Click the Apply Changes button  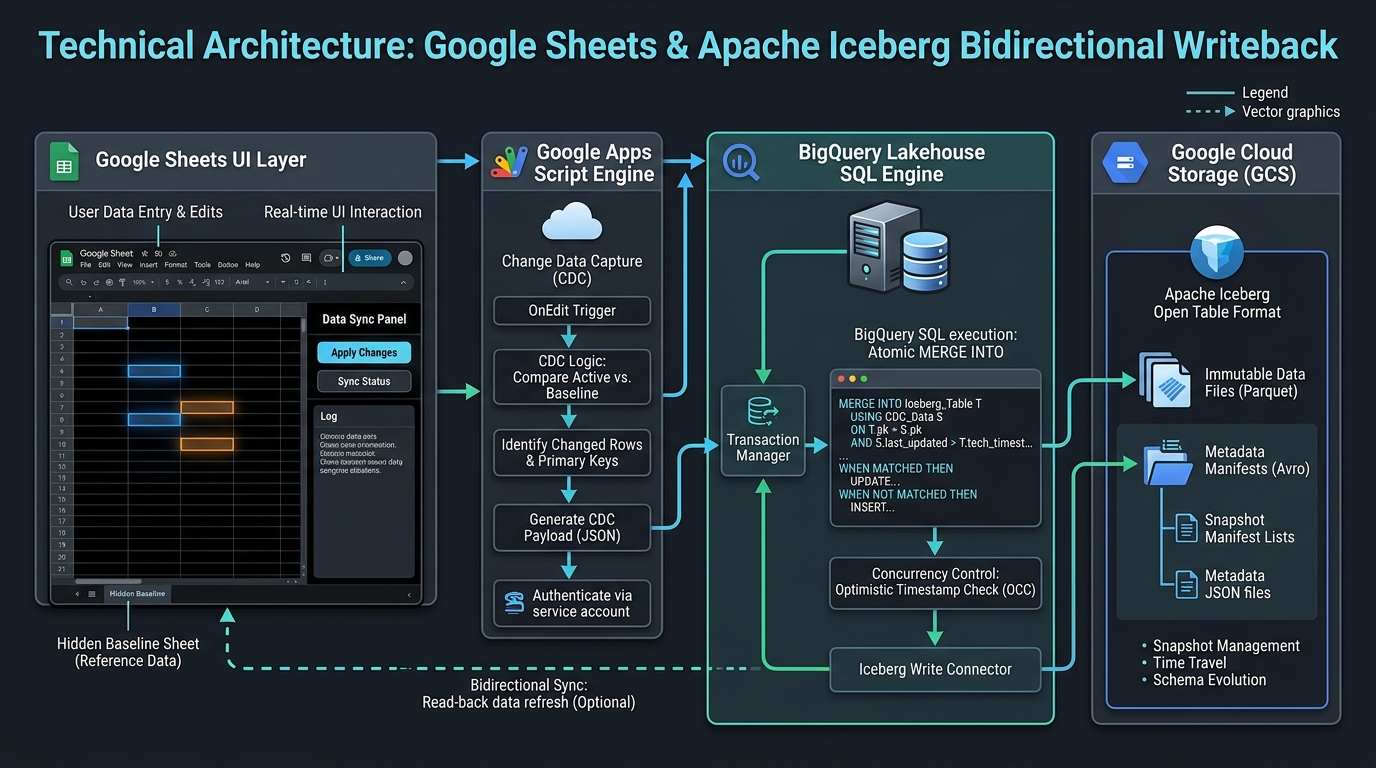364,352
